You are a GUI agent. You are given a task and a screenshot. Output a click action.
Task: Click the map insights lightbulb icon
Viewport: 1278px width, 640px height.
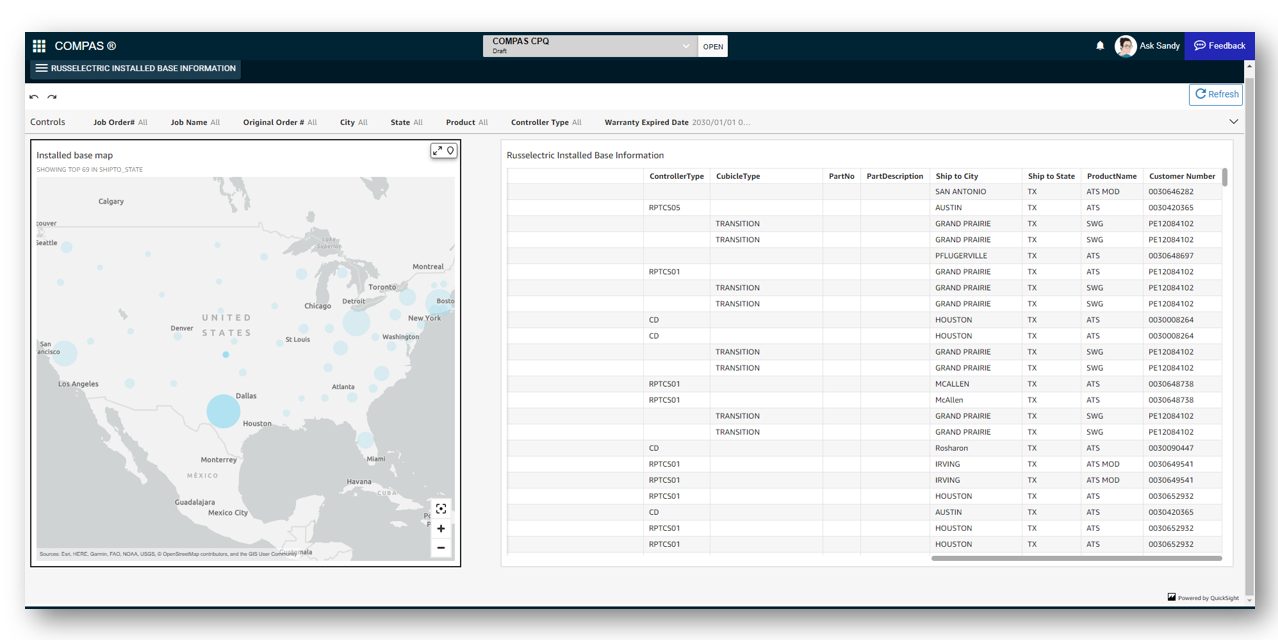coord(450,150)
